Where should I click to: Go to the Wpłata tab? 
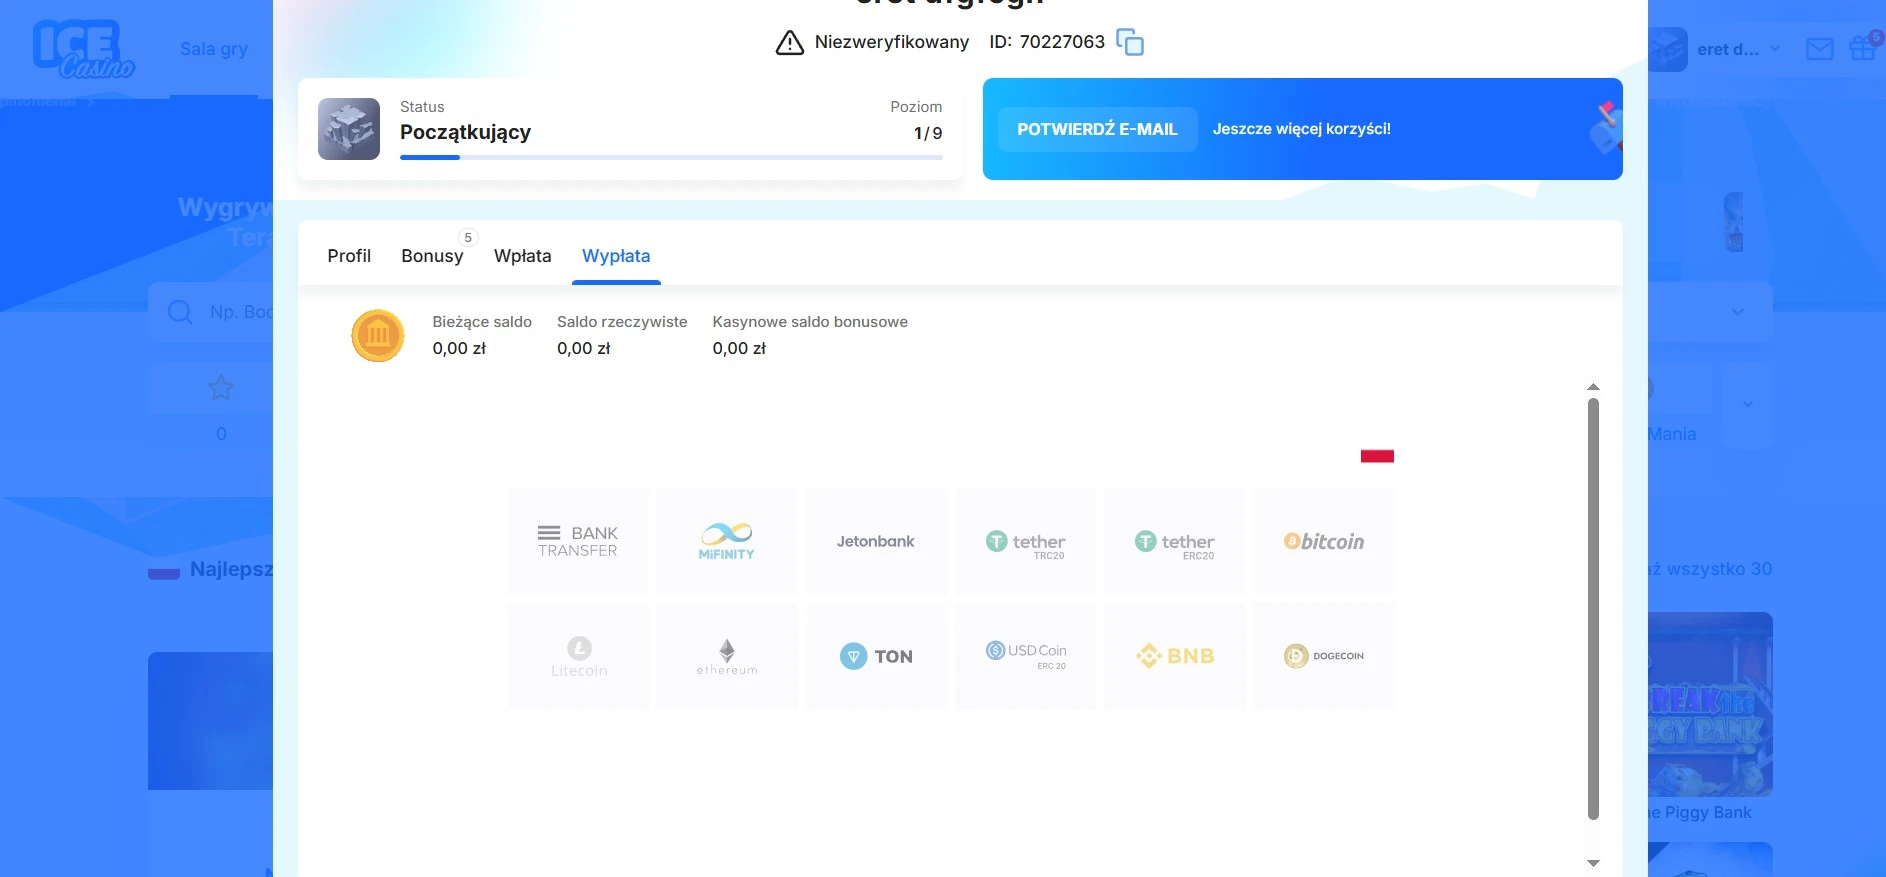click(522, 256)
